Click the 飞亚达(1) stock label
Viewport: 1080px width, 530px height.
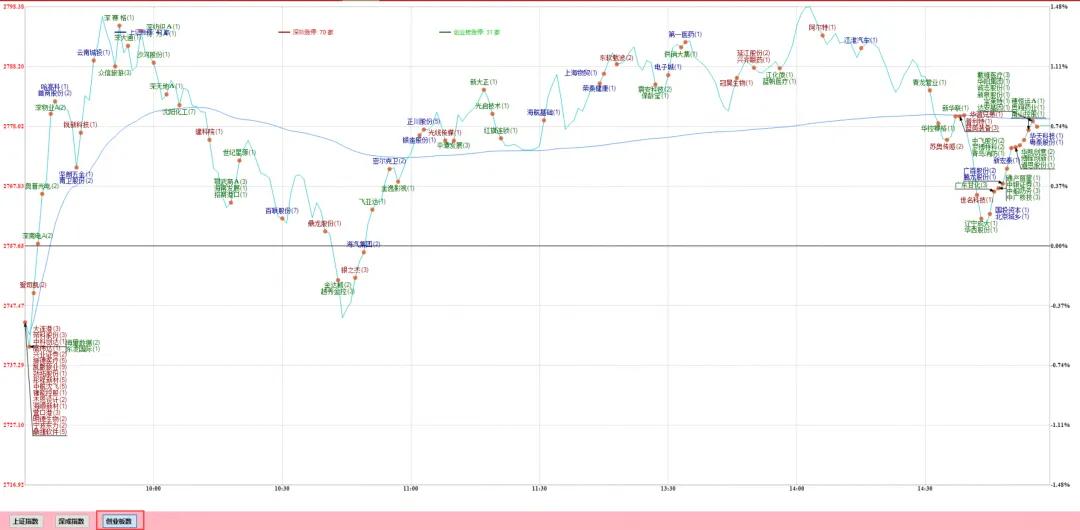371,202
